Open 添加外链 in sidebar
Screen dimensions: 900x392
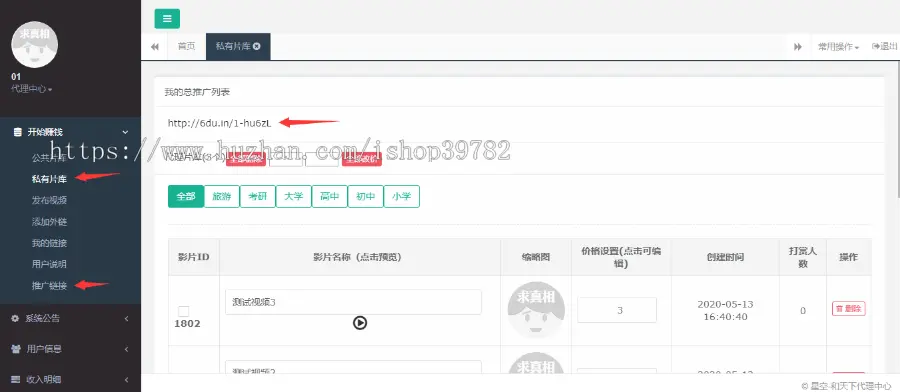(x=49, y=222)
